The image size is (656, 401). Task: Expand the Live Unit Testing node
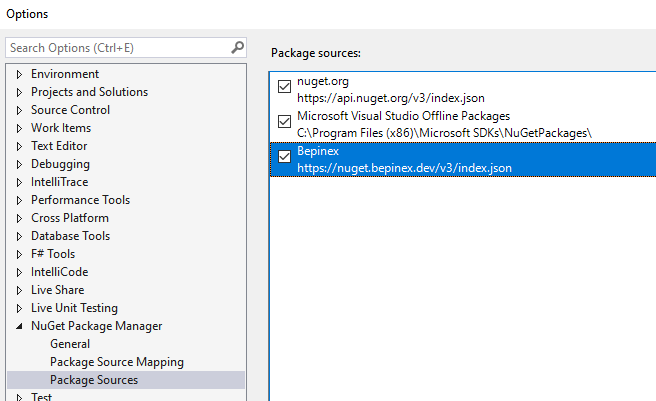(x=19, y=308)
